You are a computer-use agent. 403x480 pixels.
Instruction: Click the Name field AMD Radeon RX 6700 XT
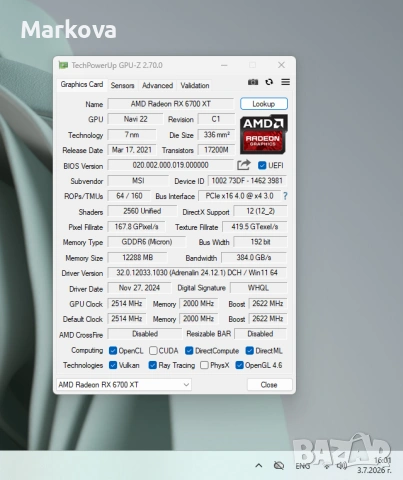(171, 104)
